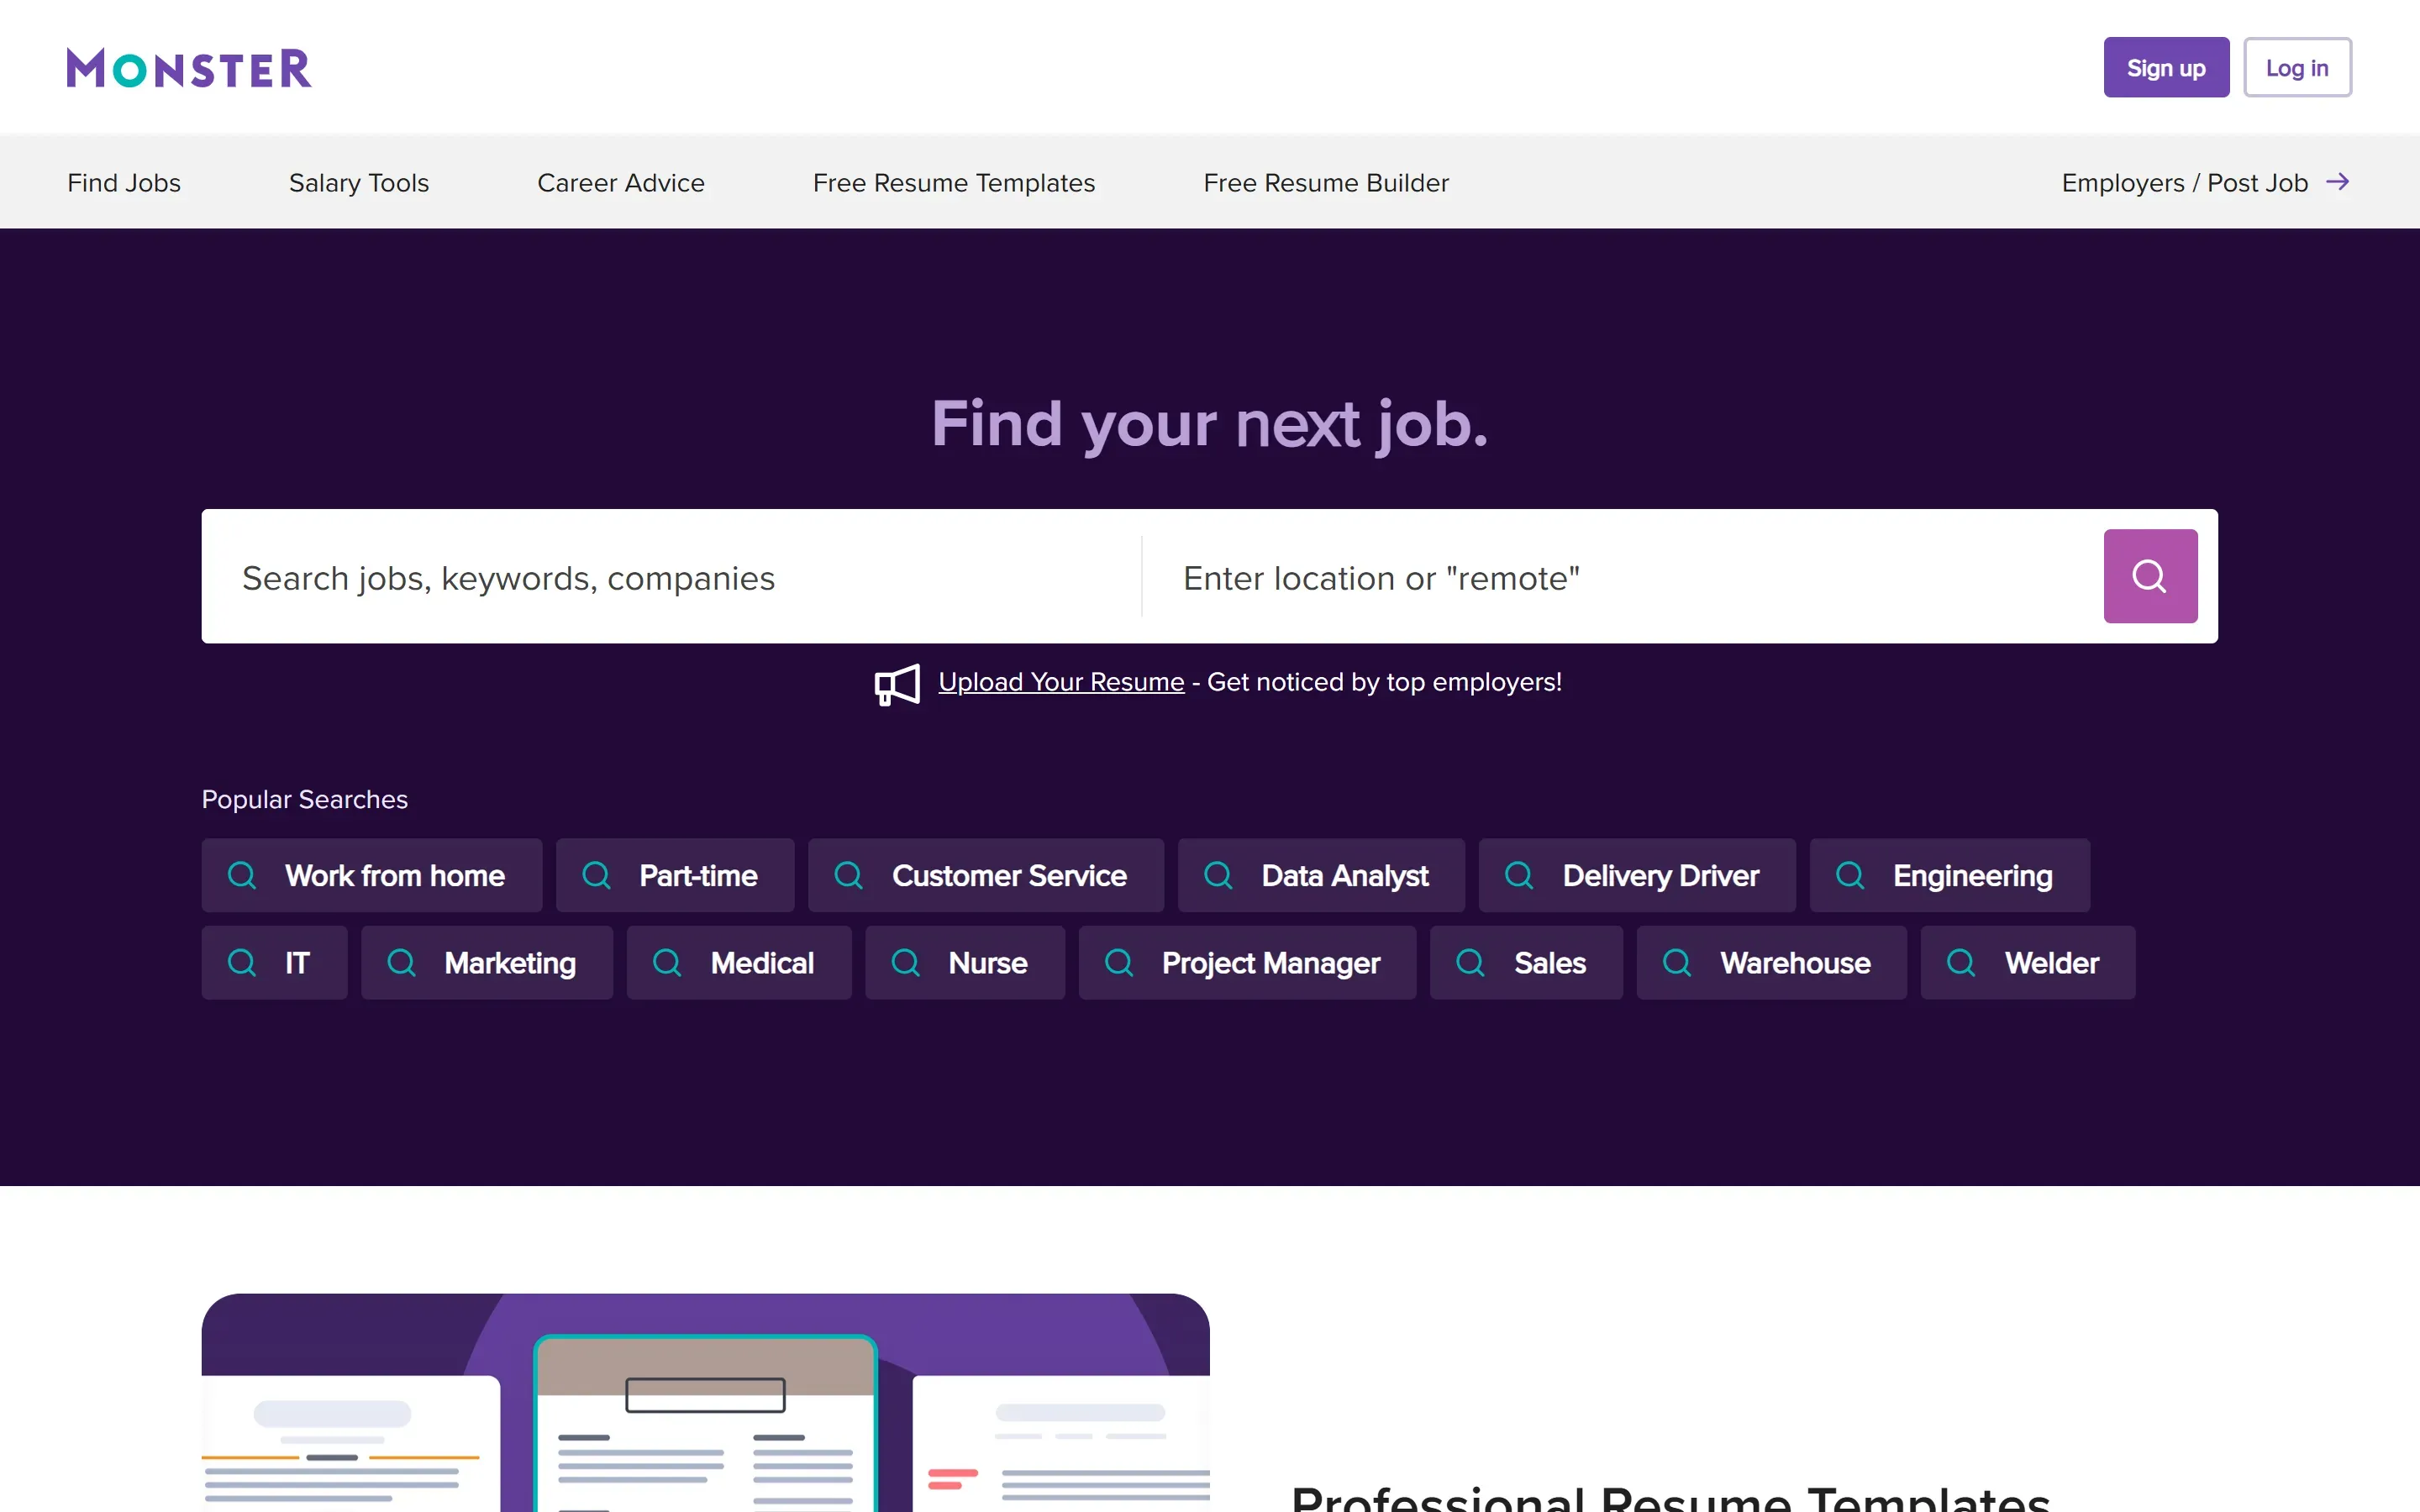The height and width of the screenshot is (1512, 2420).
Task: Click the search icon in Nurse chip
Action: click(x=905, y=962)
